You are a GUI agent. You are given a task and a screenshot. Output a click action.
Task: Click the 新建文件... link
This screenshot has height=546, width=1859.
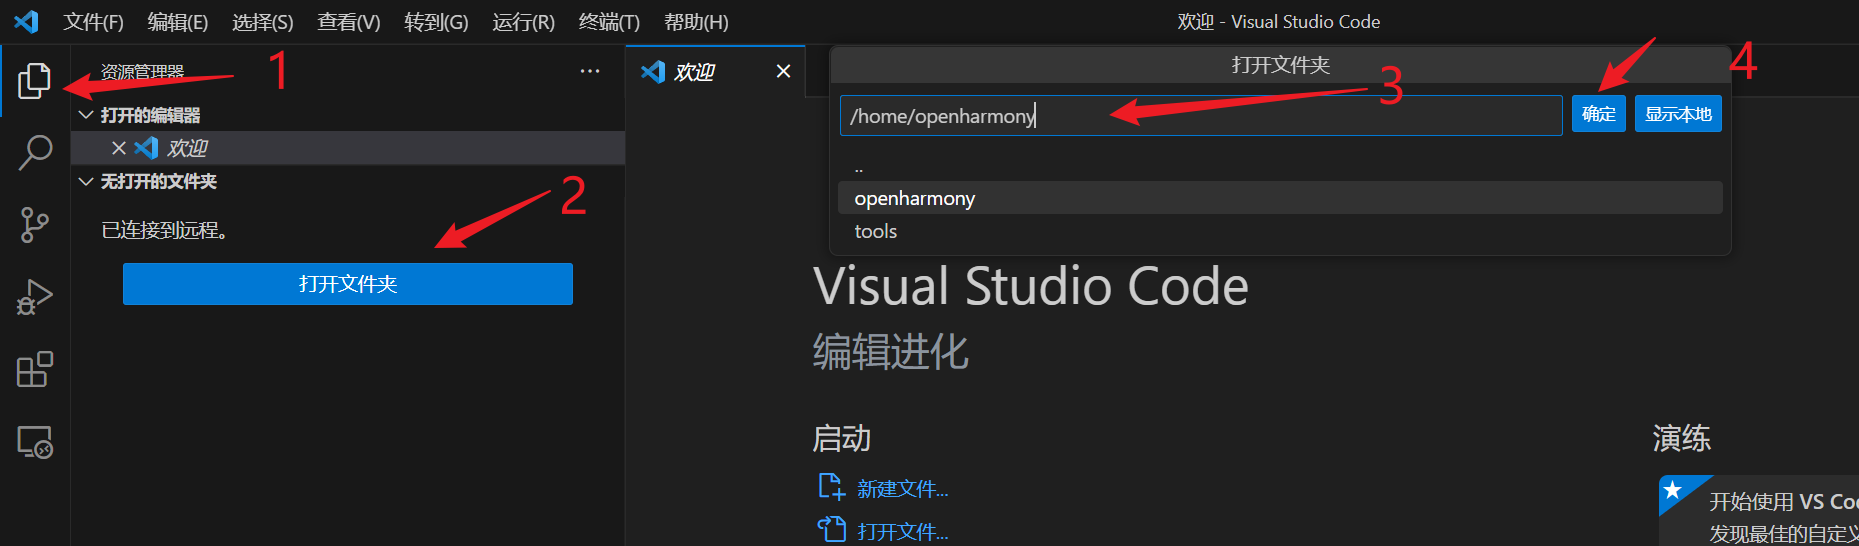tap(902, 488)
